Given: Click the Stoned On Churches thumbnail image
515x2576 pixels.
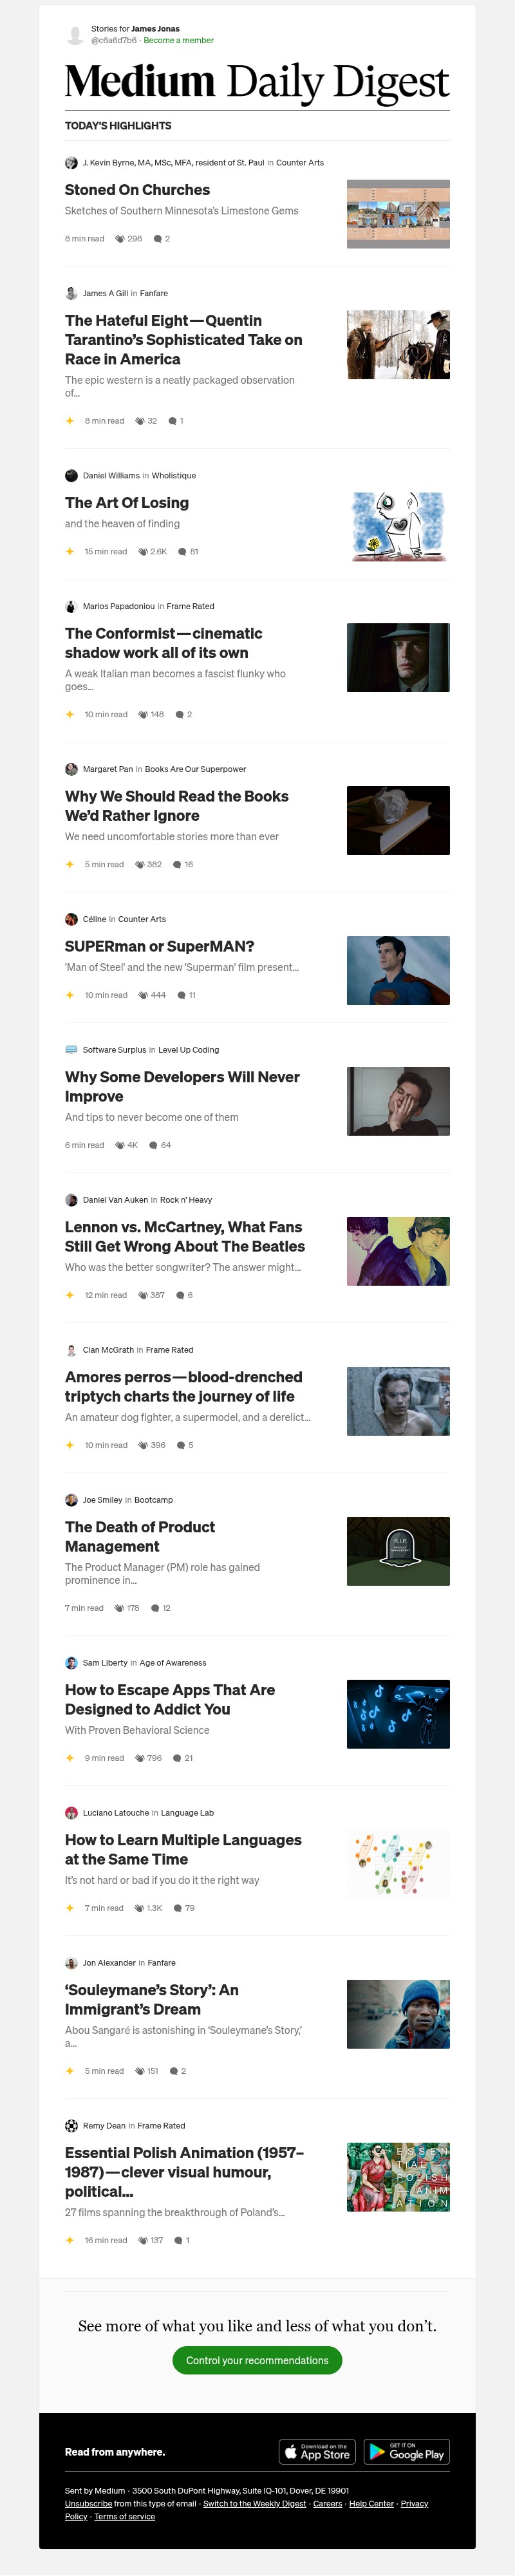Looking at the screenshot, I should (398, 214).
